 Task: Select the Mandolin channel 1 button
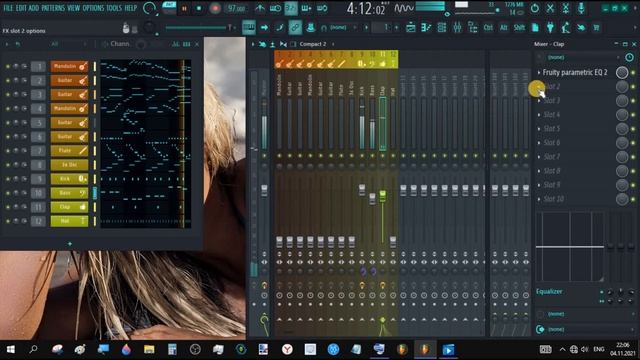[69, 66]
